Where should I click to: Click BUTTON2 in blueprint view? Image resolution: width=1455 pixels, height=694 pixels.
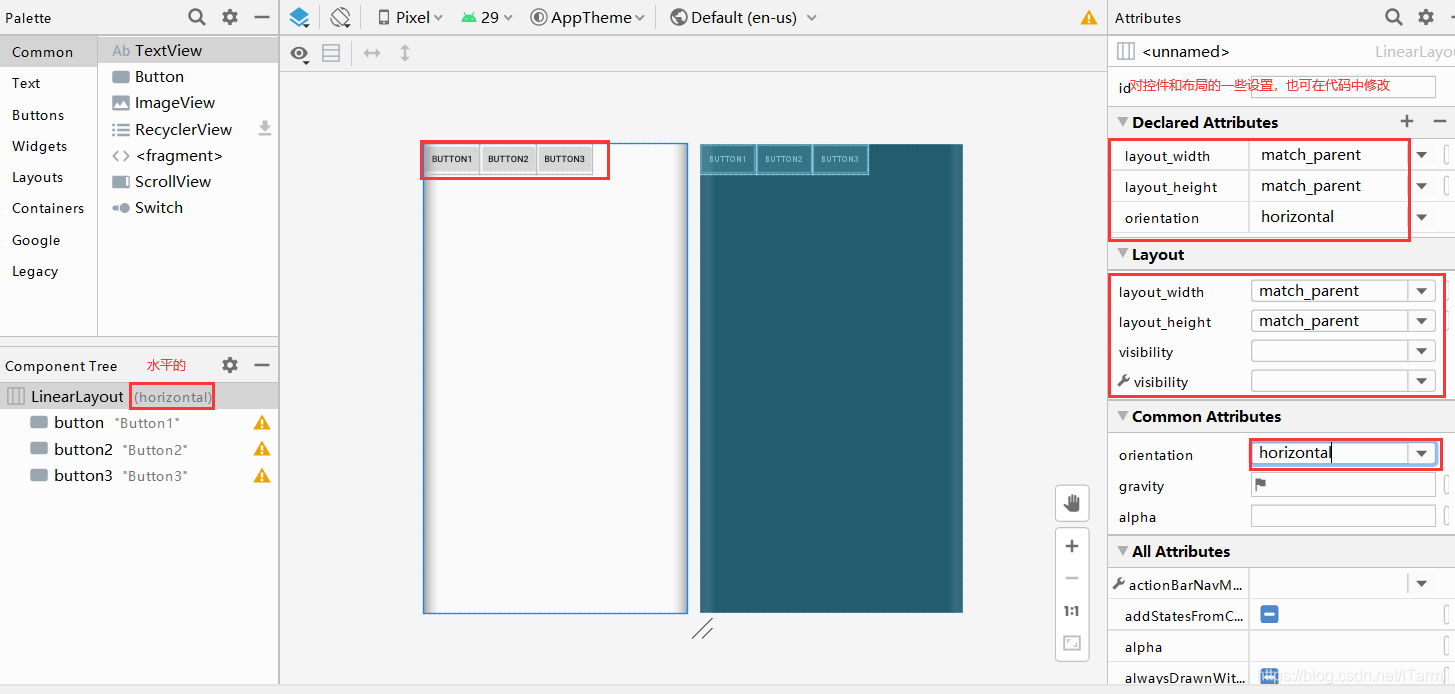(784, 159)
